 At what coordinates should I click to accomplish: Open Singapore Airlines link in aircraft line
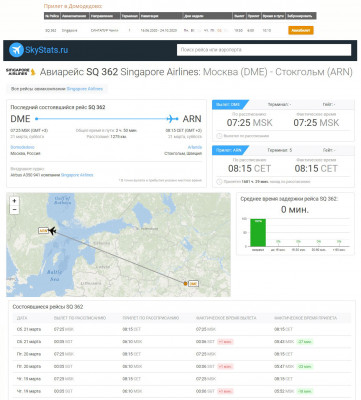point(77,175)
